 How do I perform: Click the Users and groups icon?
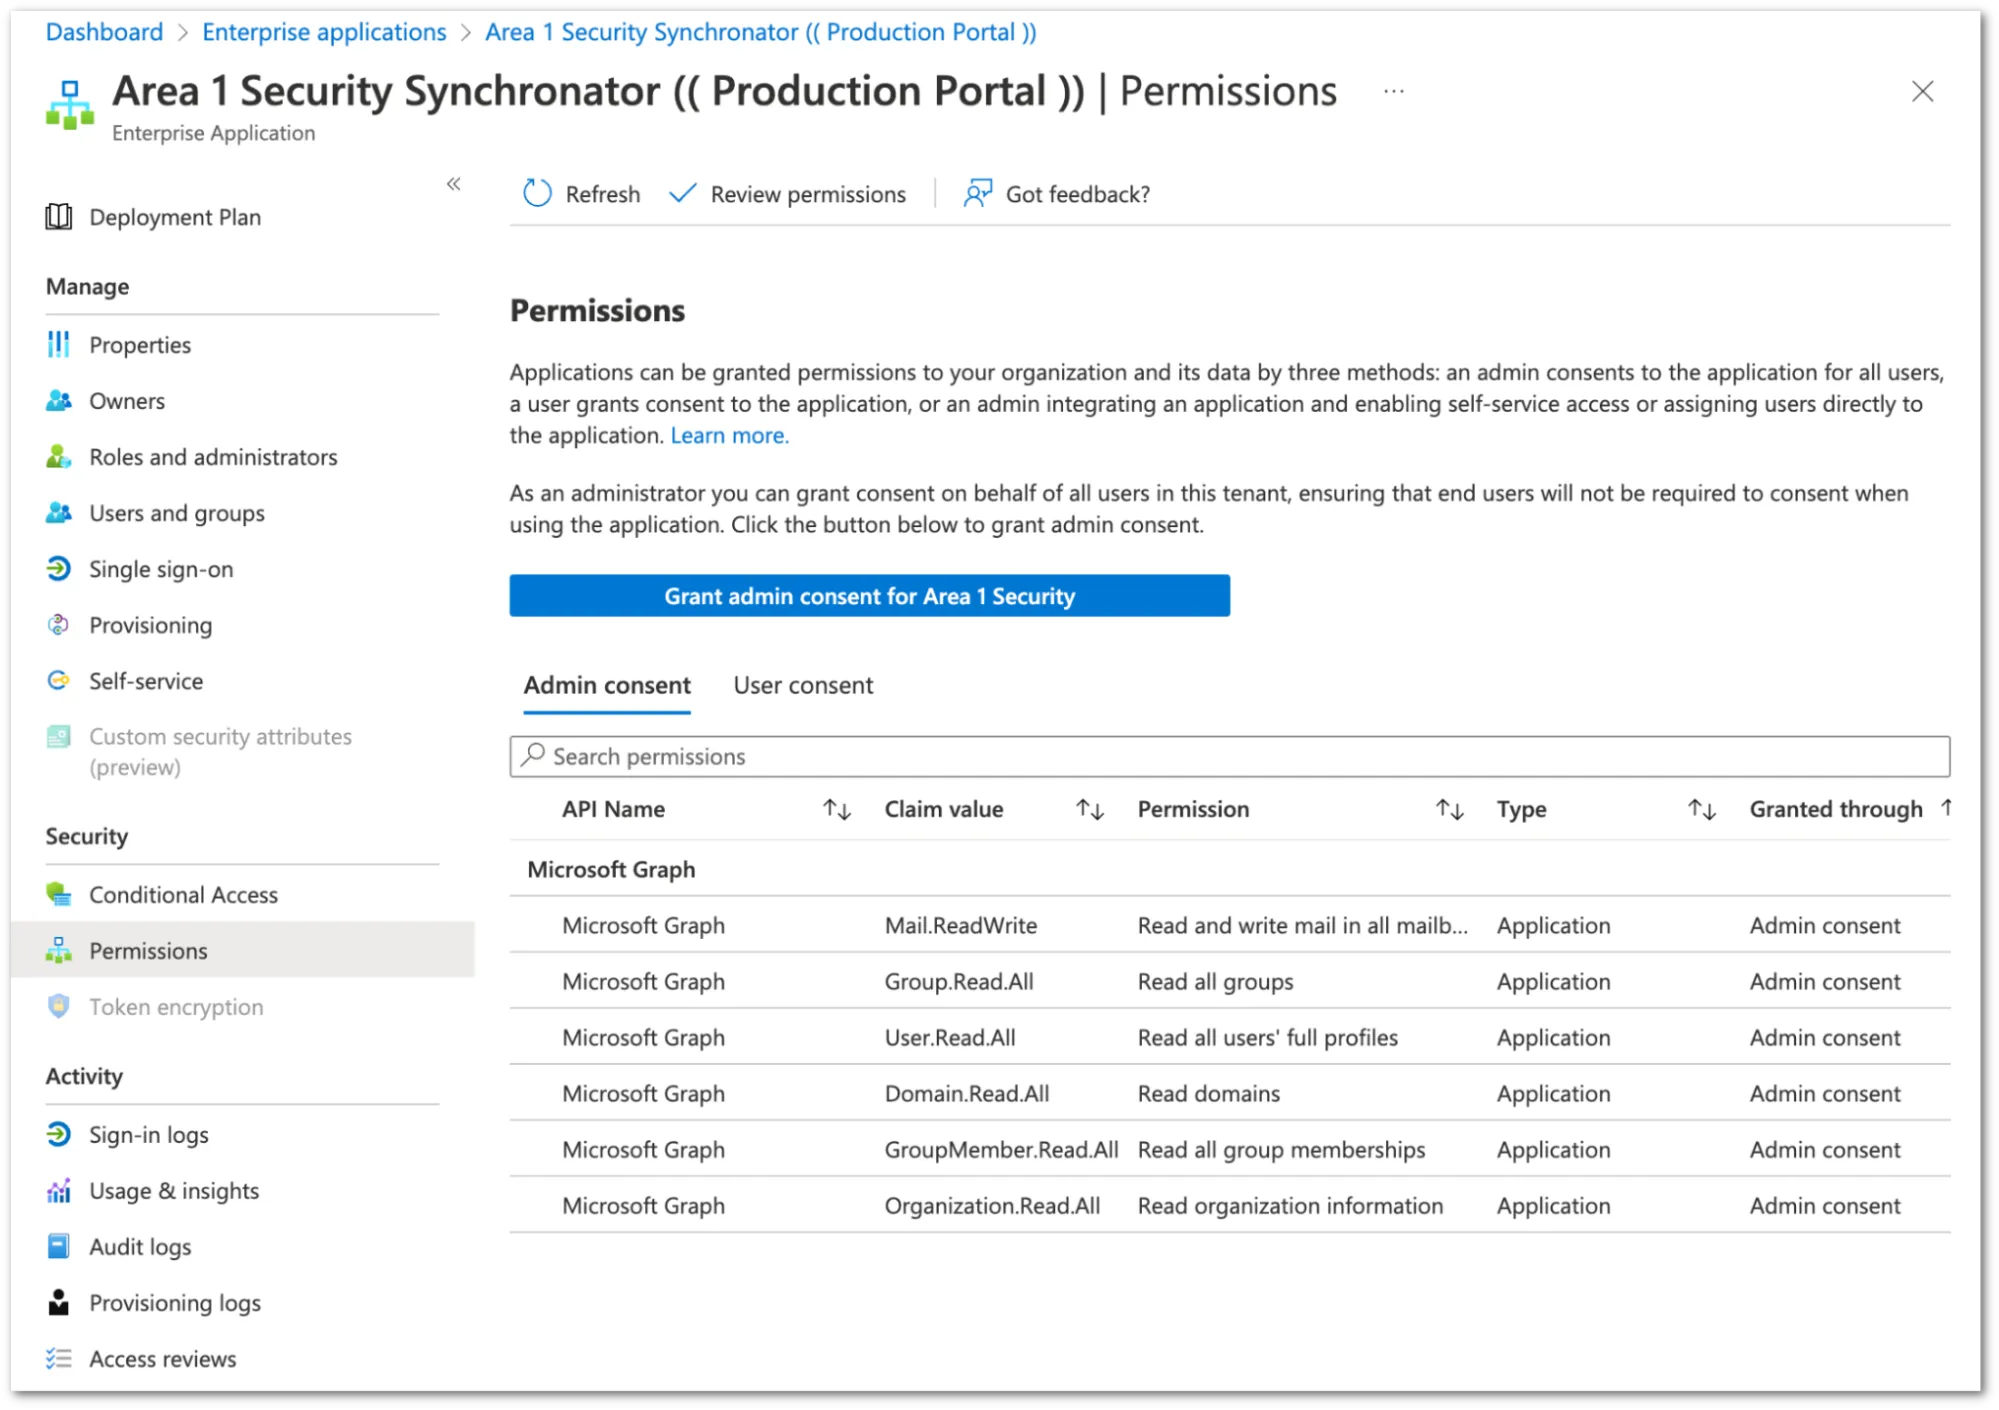(x=59, y=512)
